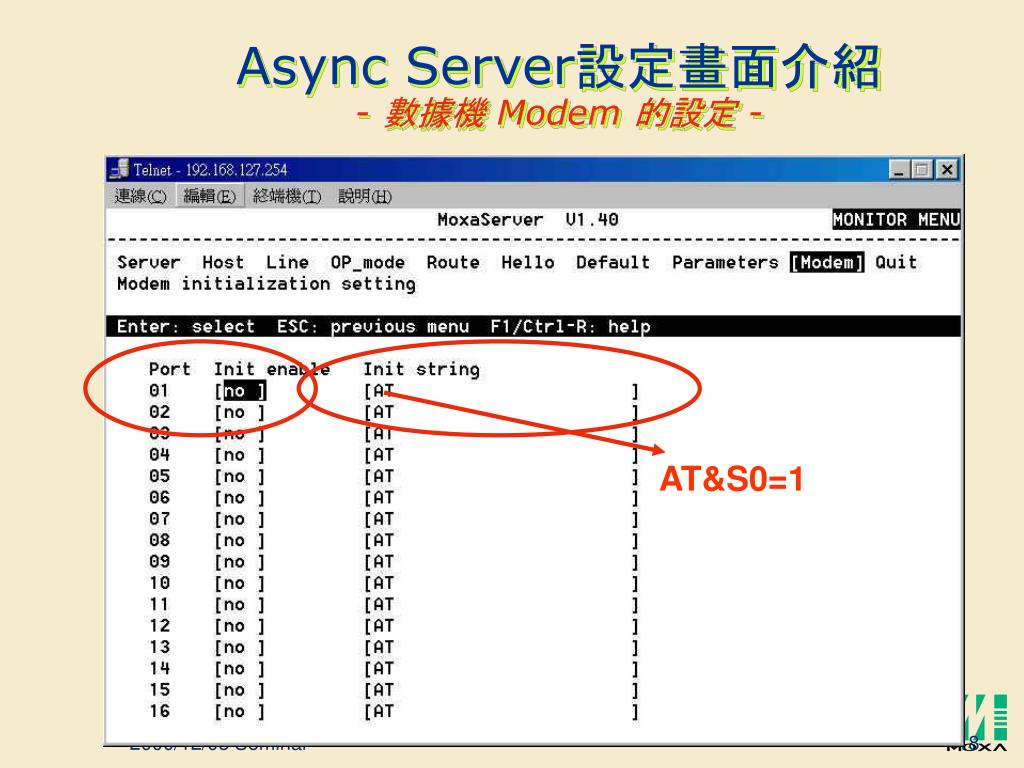Select Route in the terminal menu
This screenshot has width=1024, height=768.
453,263
